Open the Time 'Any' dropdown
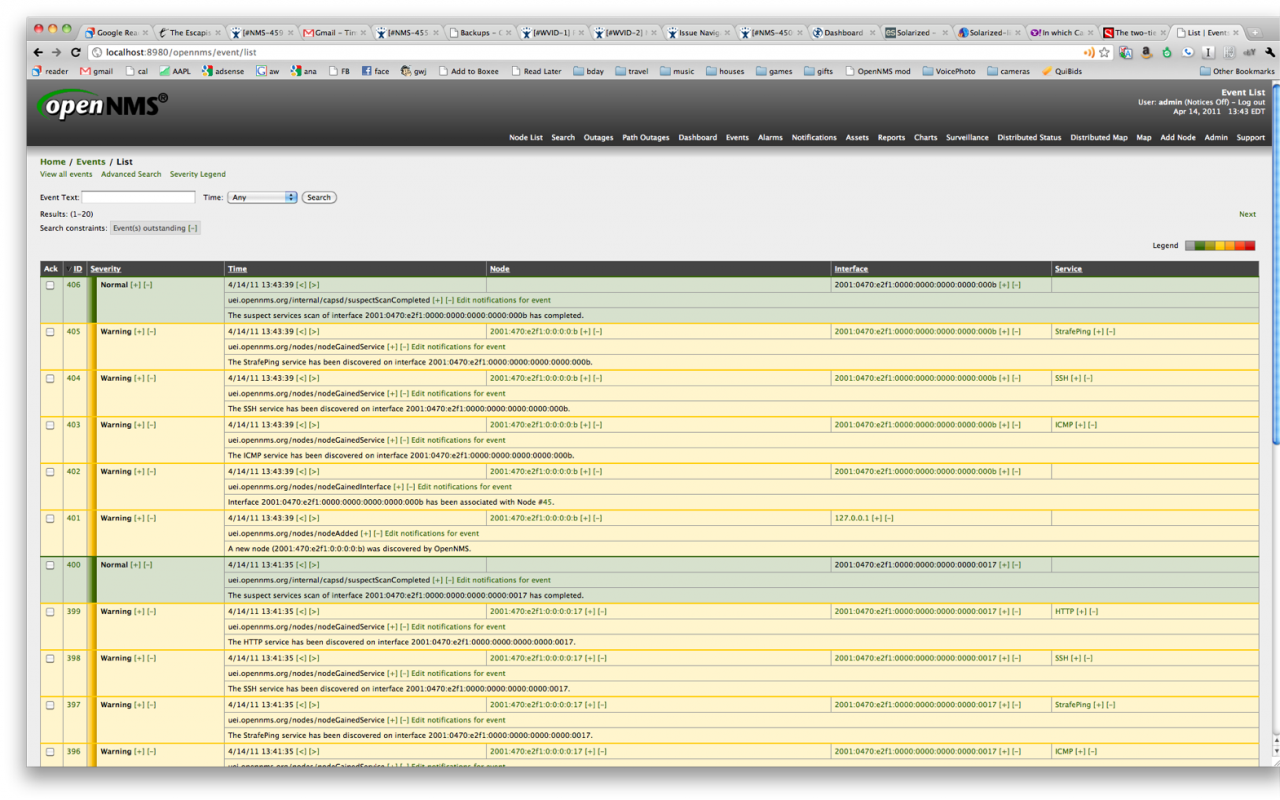1280x800 pixels. (263, 197)
